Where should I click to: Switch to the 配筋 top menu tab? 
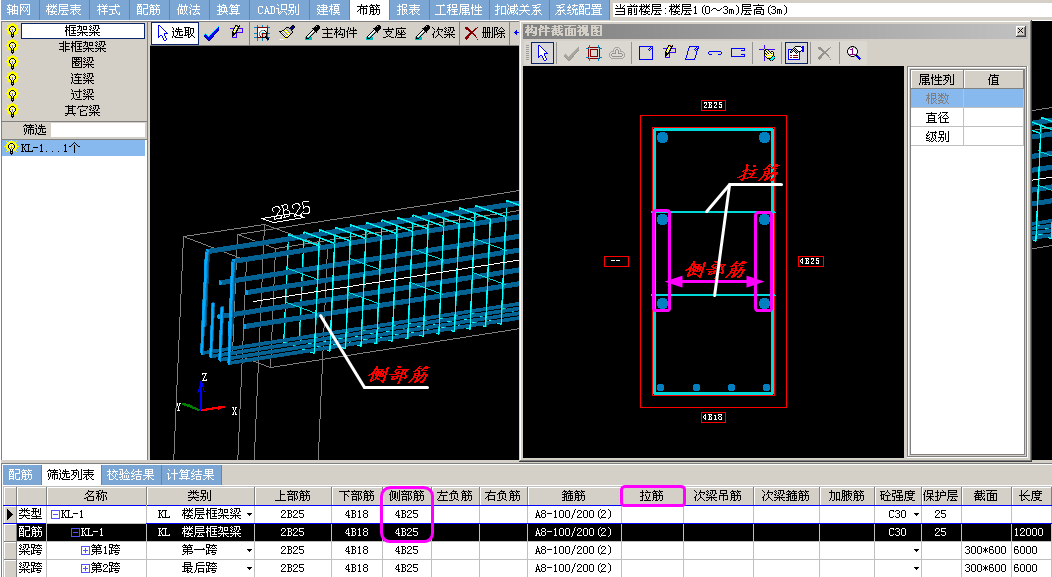pyautogui.click(x=148, y=10)
